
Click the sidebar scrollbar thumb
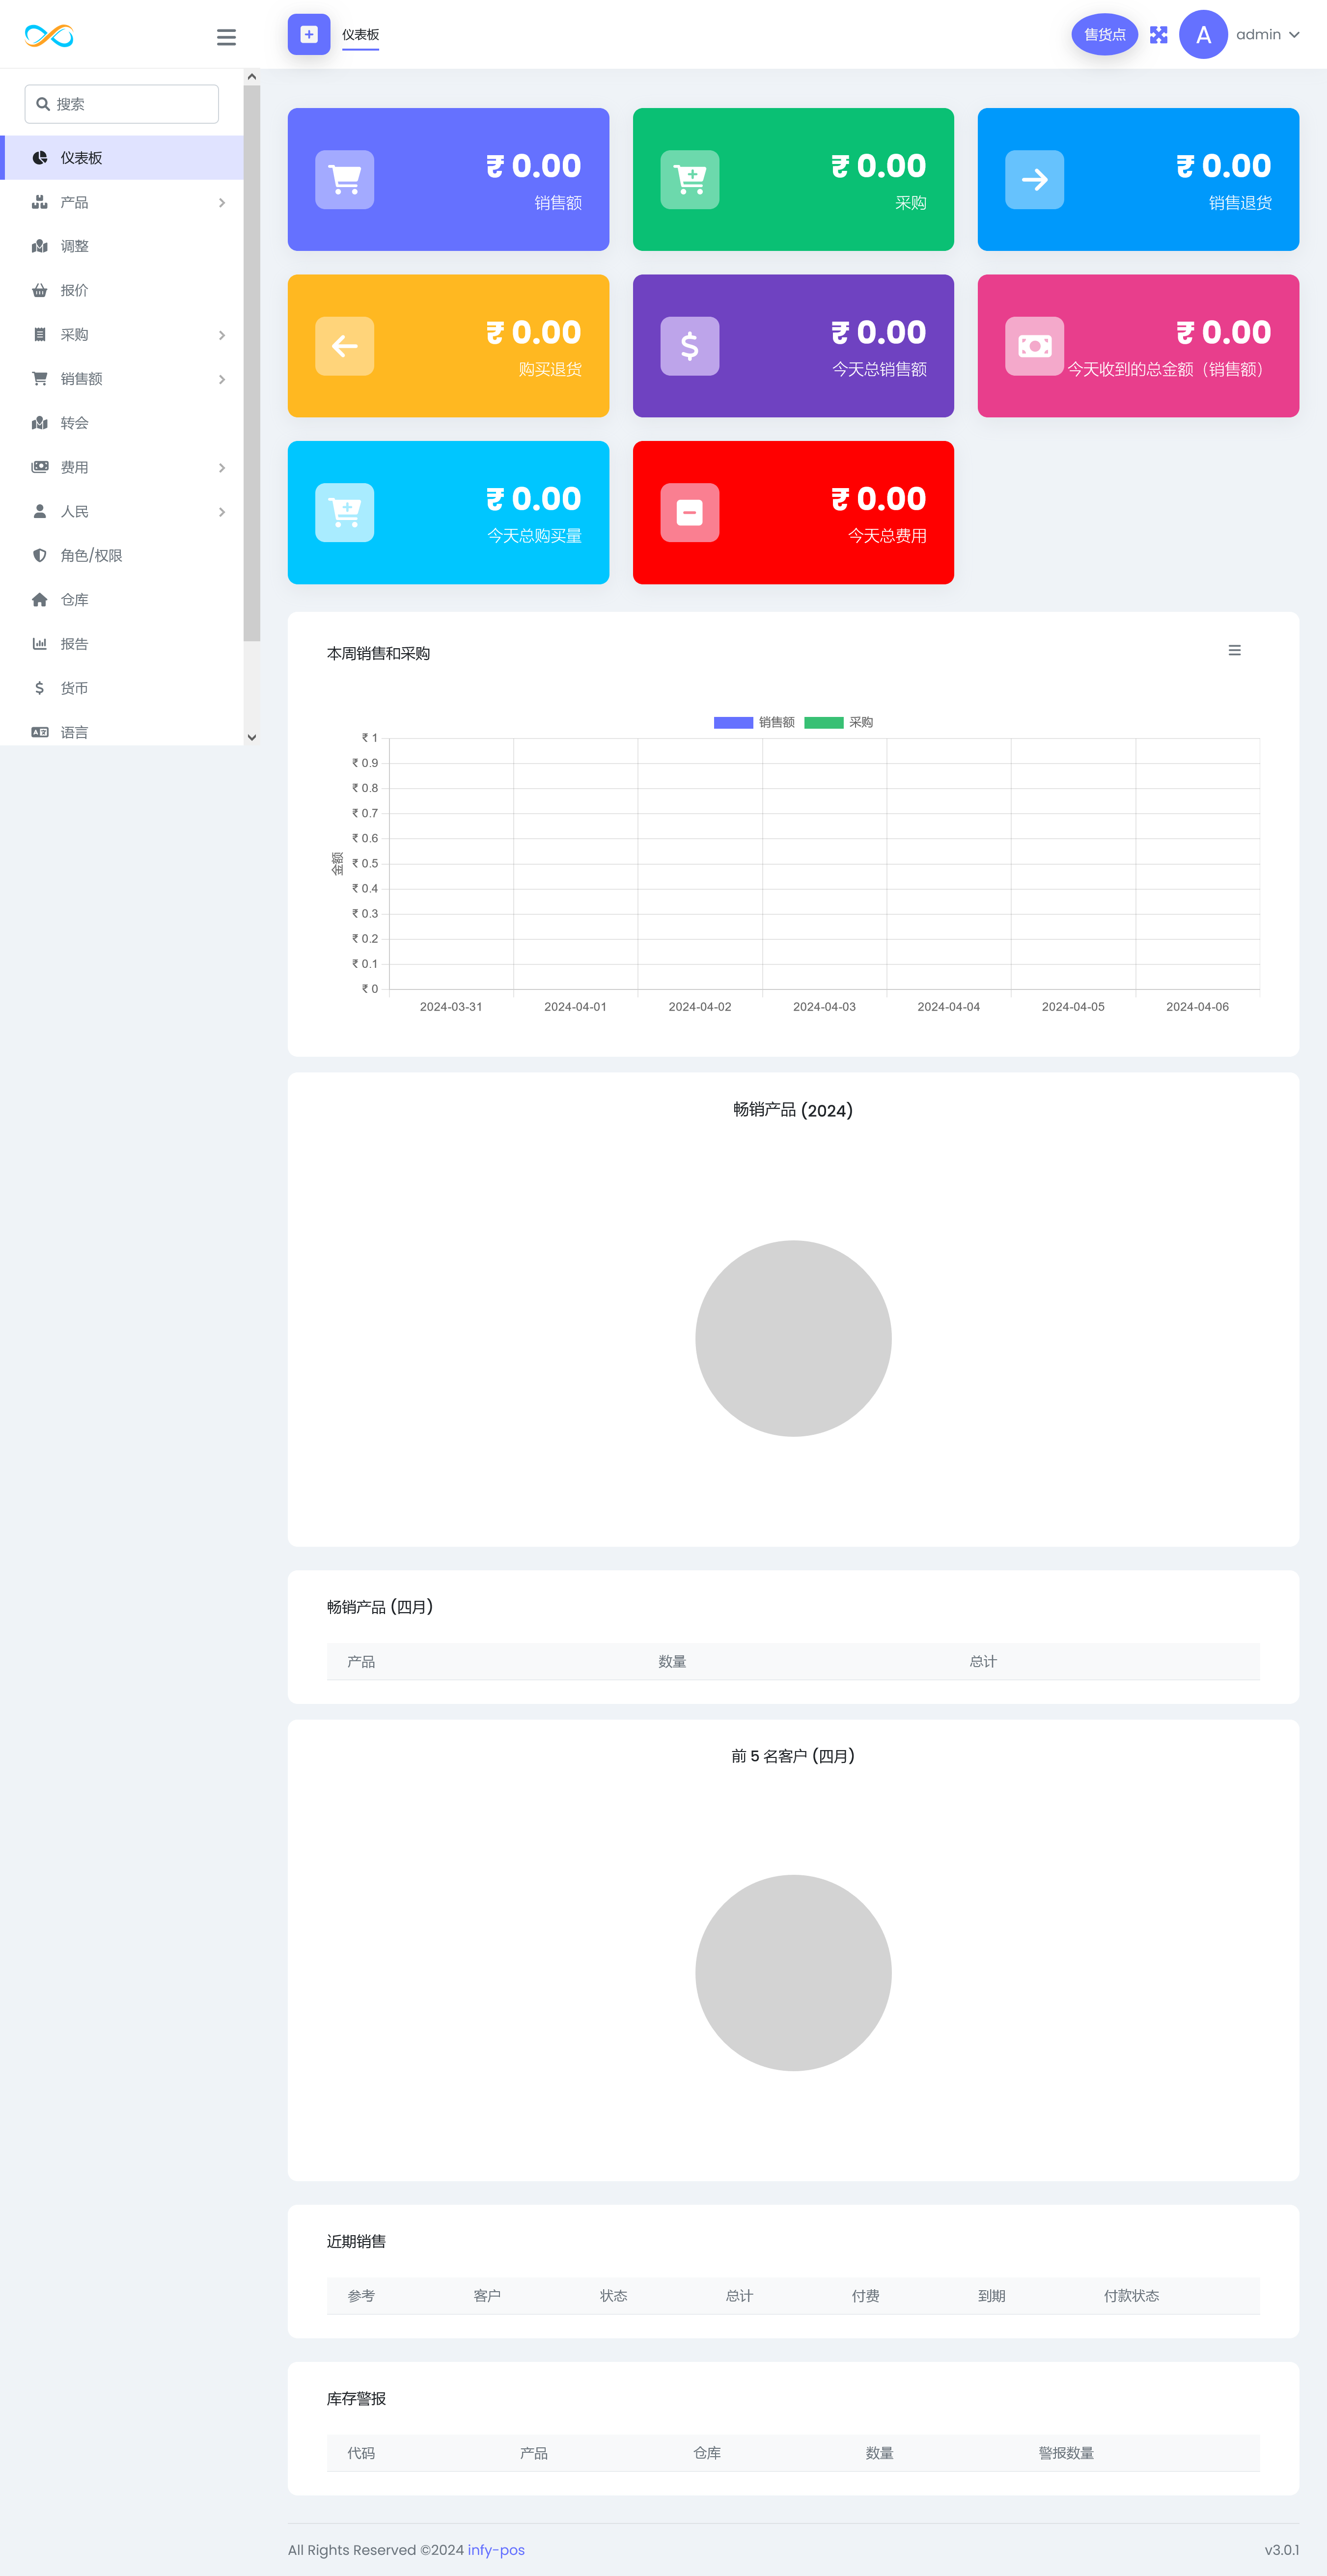[x=252, y=363]
